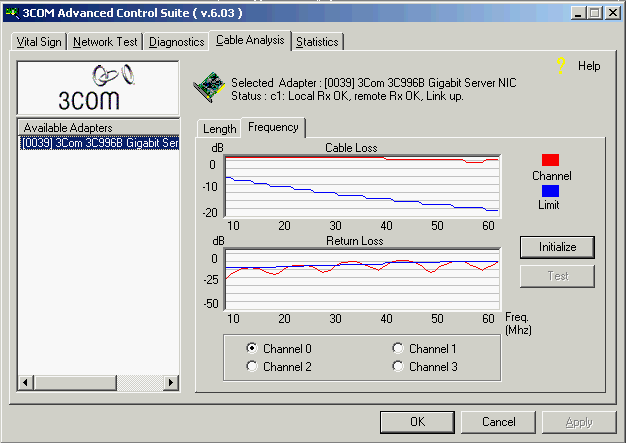Minimize the 3COM Advanced Control Suite window
This screenshot has height=443, width=626.
click(x=578, y=13)
